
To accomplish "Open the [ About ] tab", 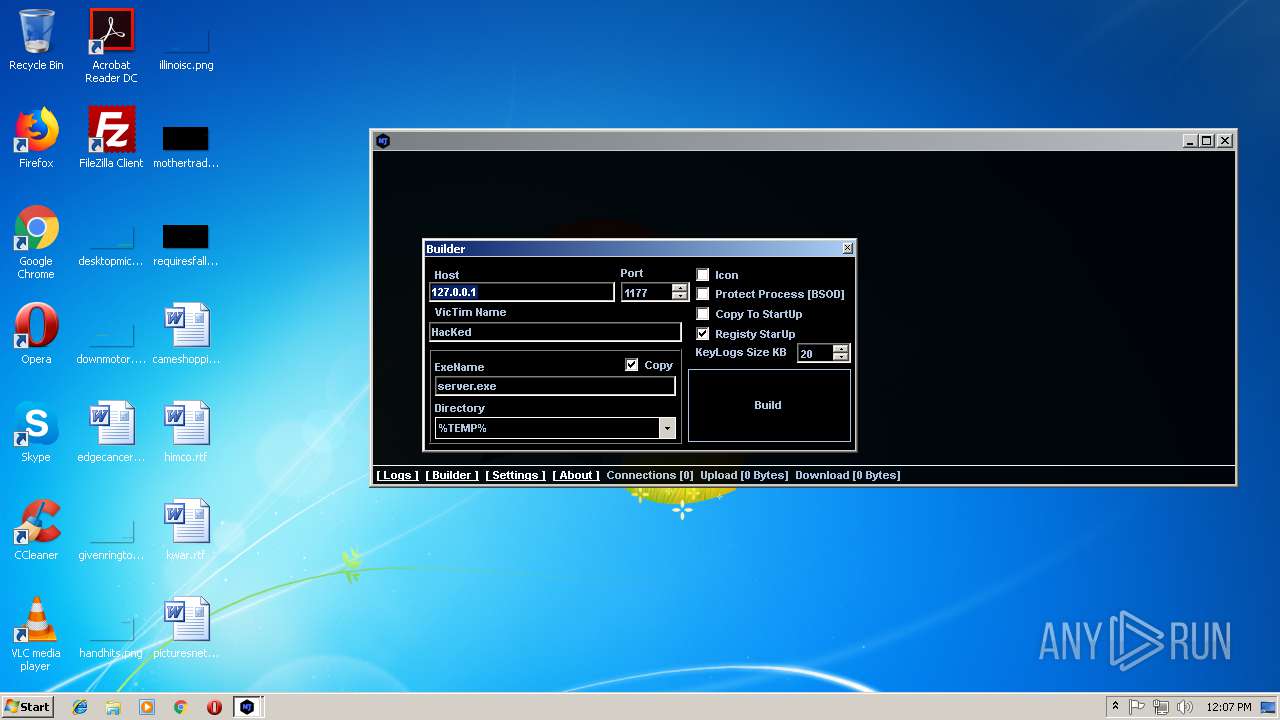I will pos(576,475).
